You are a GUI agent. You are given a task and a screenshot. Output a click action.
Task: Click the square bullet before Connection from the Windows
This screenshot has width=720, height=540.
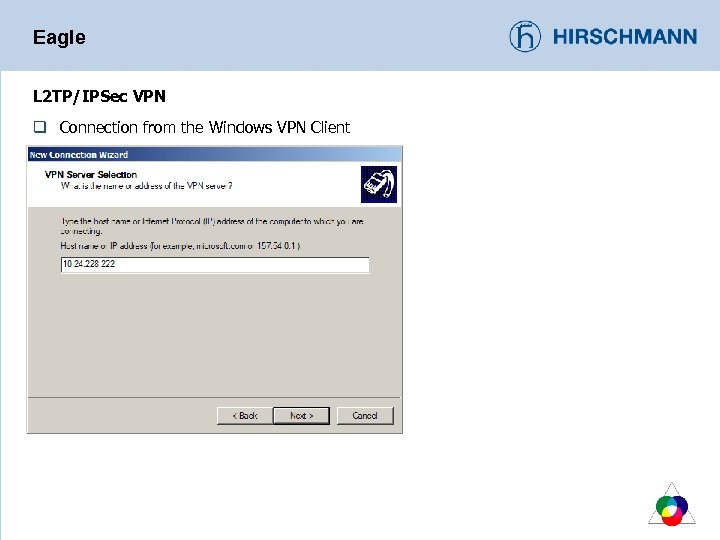(x=40, y=127)
